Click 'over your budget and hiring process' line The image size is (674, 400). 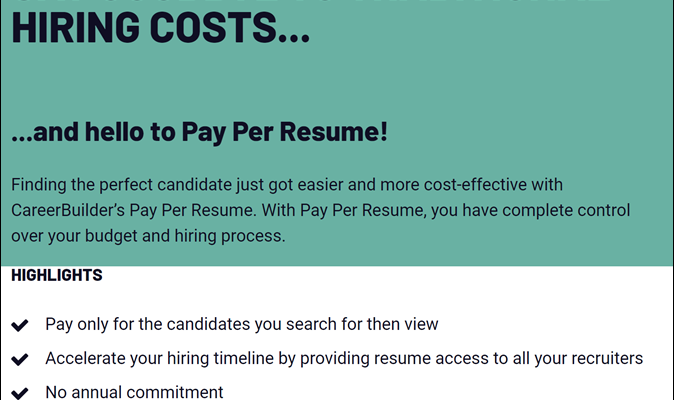click(148, 237)
